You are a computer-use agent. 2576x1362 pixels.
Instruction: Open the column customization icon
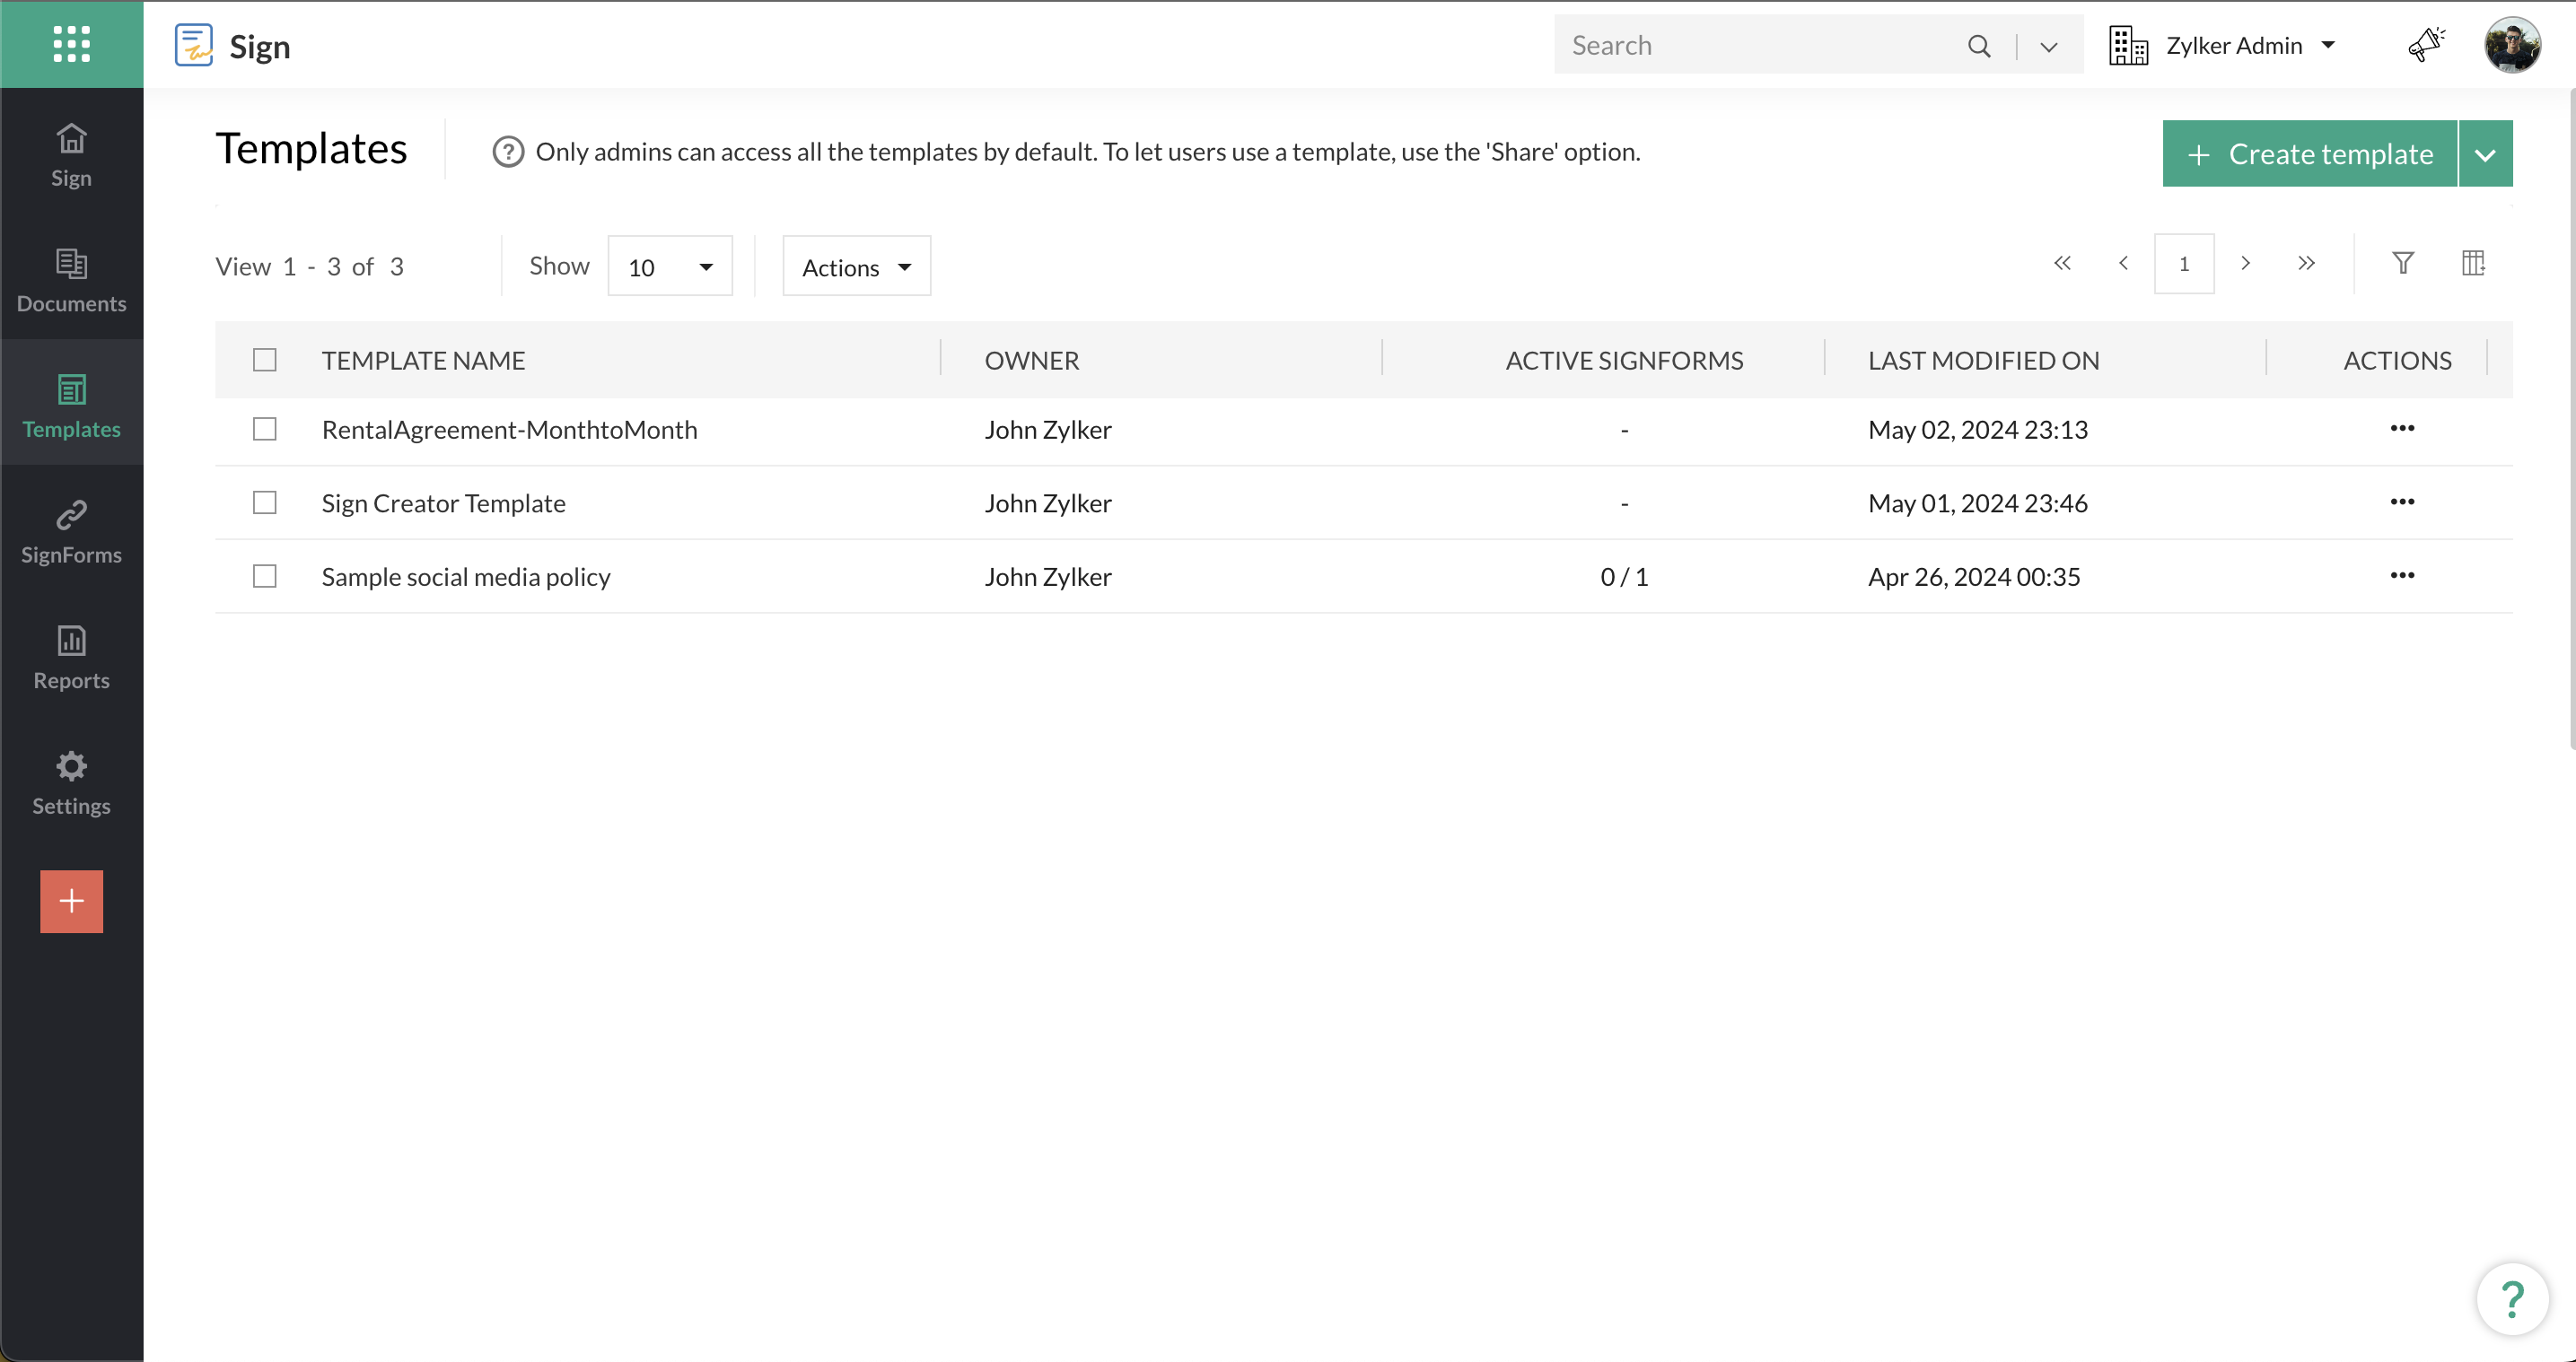pyautogui.click(x=2472, y=263)
